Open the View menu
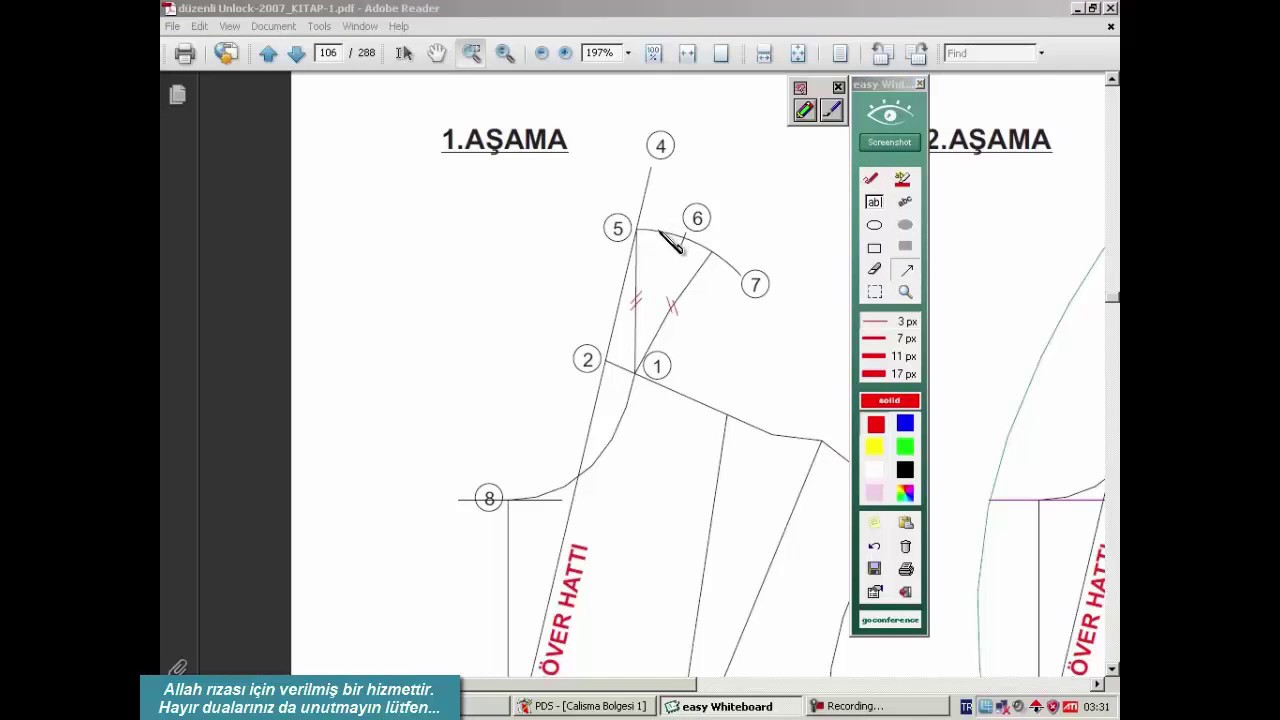This screenshot has height=720, width=1280. point(230,26)
